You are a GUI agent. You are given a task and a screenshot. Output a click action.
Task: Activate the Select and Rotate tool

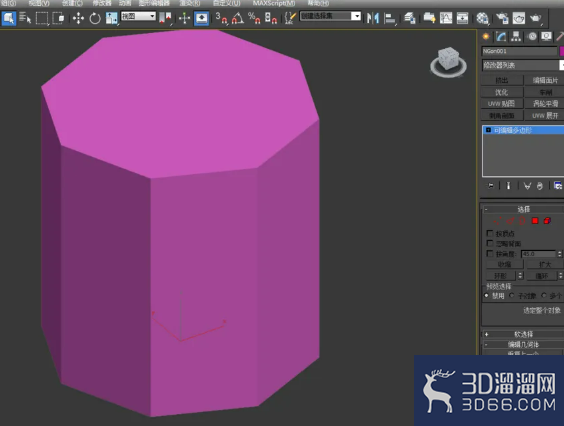point(95,18)
